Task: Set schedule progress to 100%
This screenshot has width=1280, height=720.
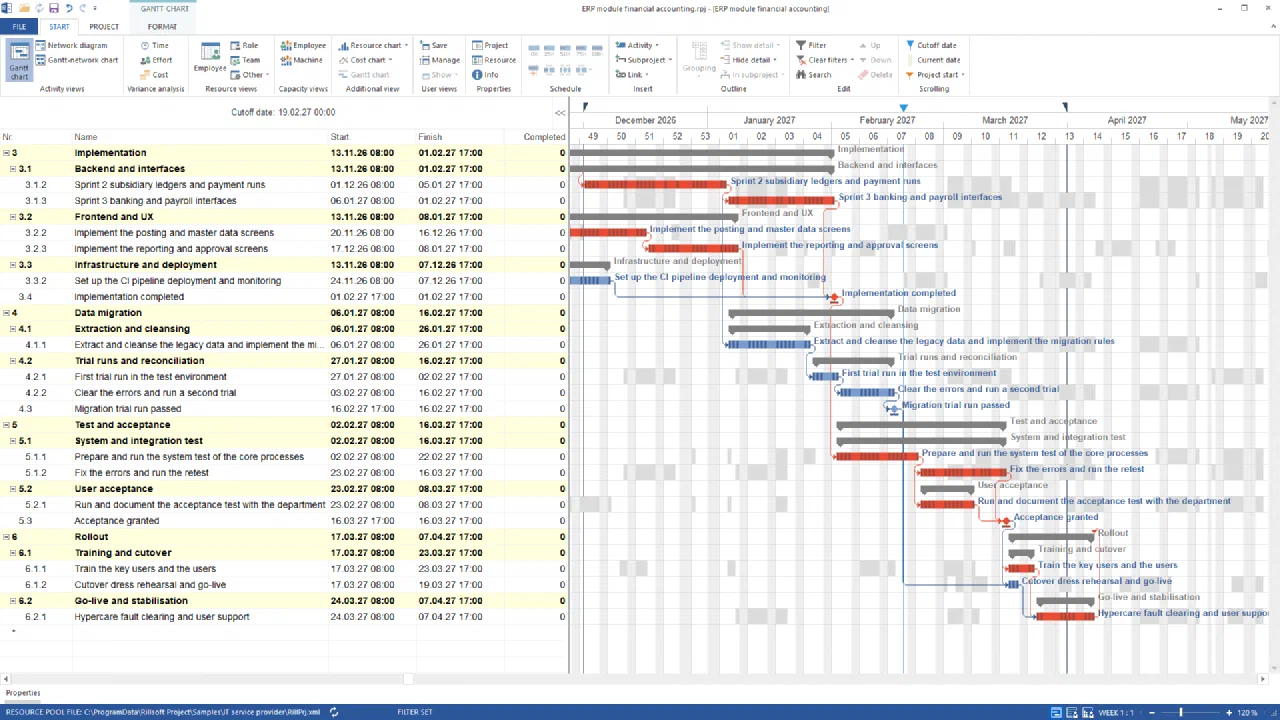Action: (x=599, y=50)
